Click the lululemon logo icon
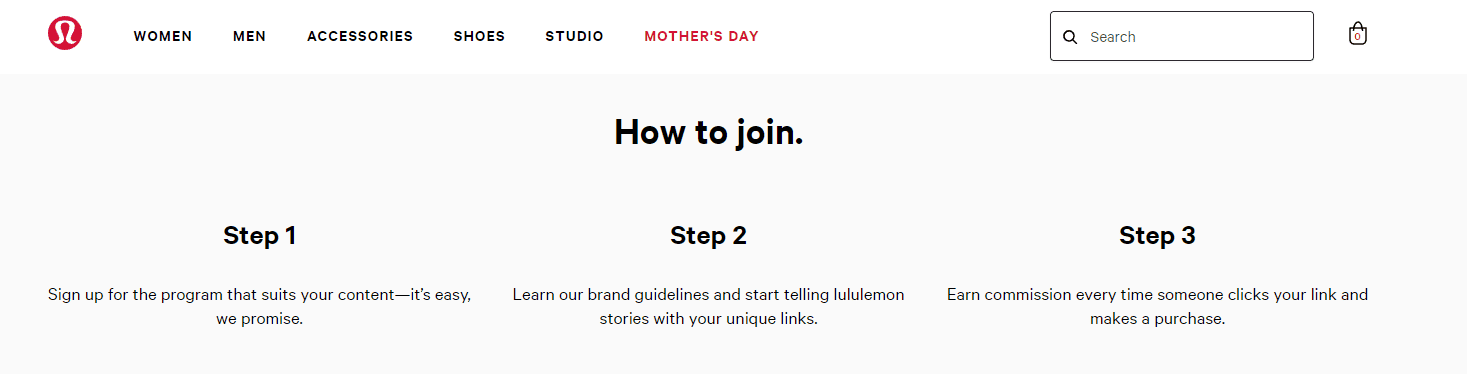The height and width of the screenshot is (374, 1467). [65, 33]
